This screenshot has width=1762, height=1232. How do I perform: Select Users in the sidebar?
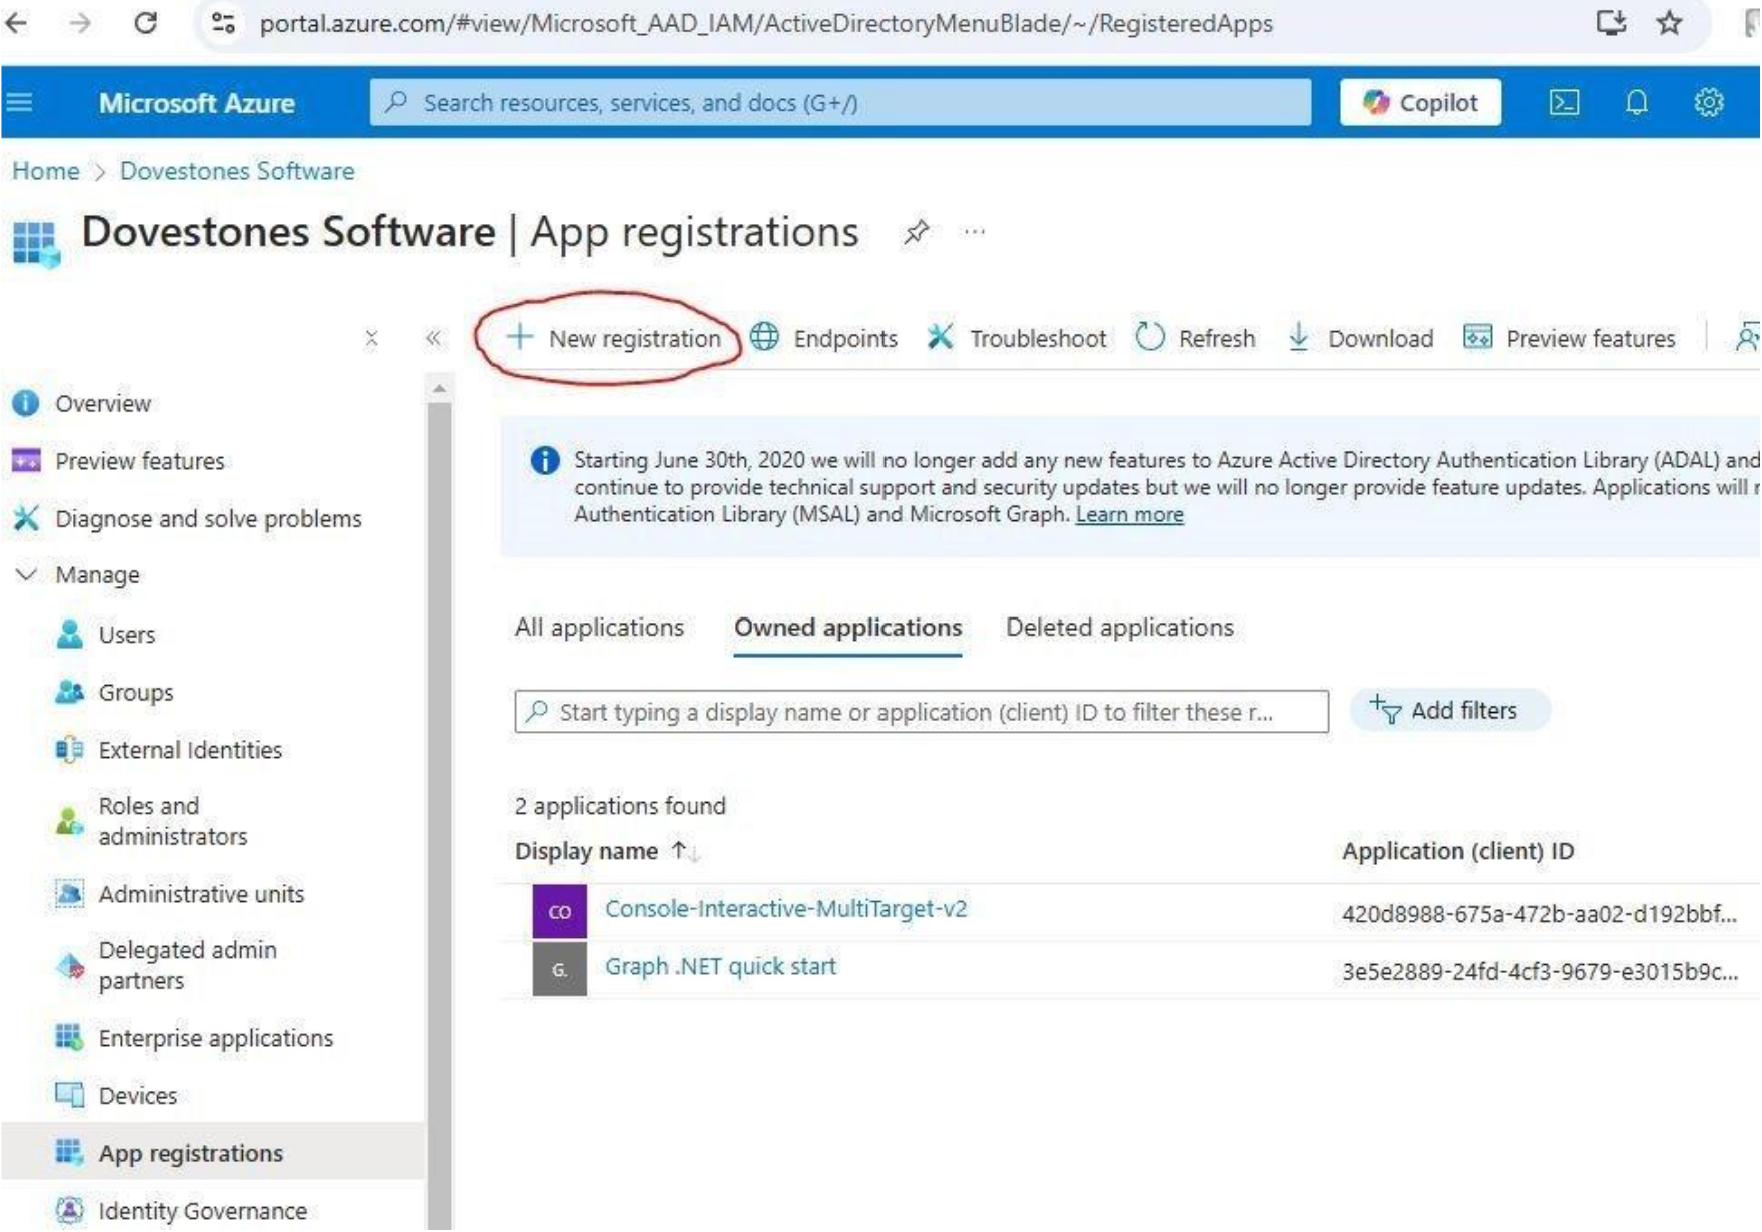coord(125,634)
